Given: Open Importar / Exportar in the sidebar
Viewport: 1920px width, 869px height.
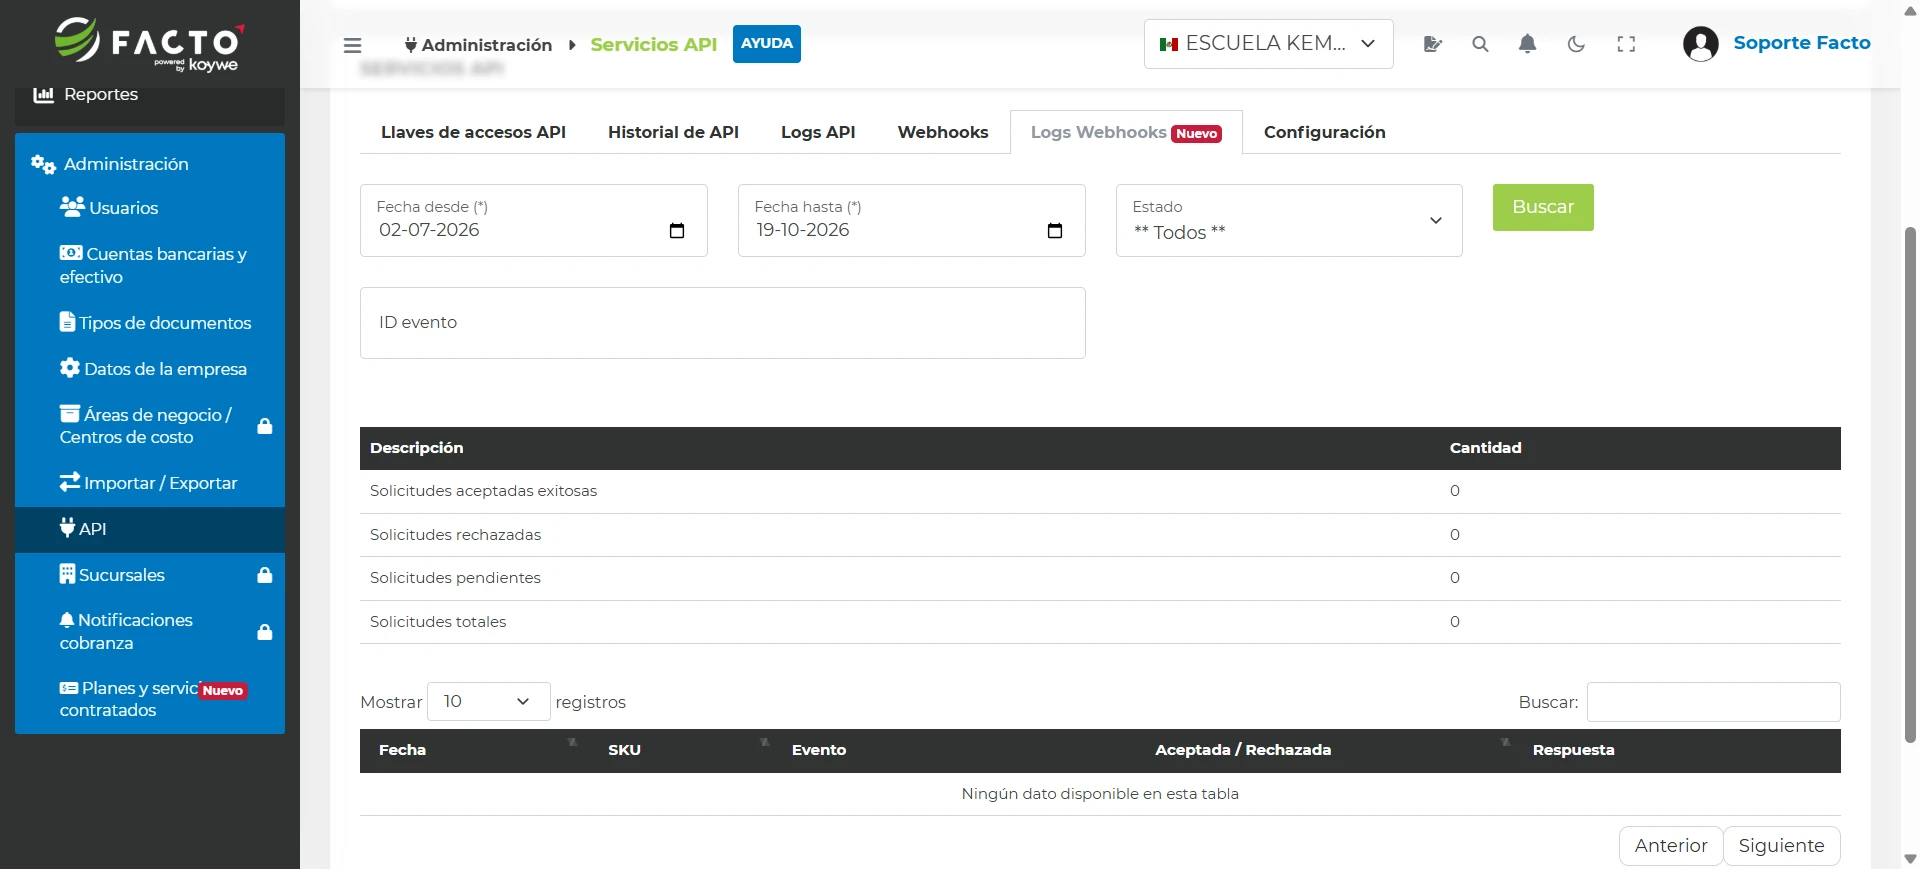Looking at the screenshot, I should tap(149, 483).
